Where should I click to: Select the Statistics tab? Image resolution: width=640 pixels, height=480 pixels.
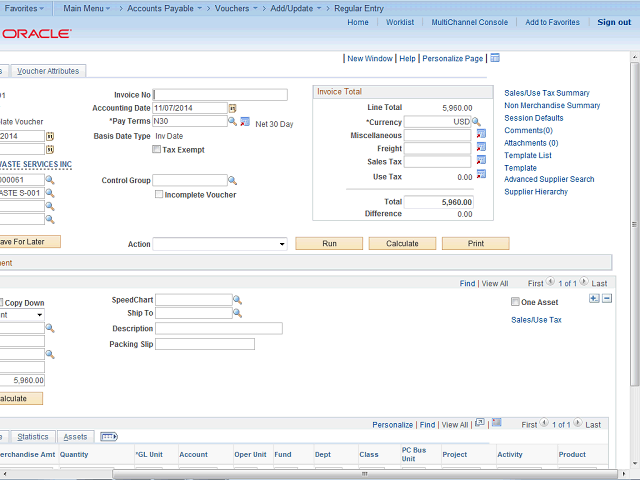click(32, 437)
